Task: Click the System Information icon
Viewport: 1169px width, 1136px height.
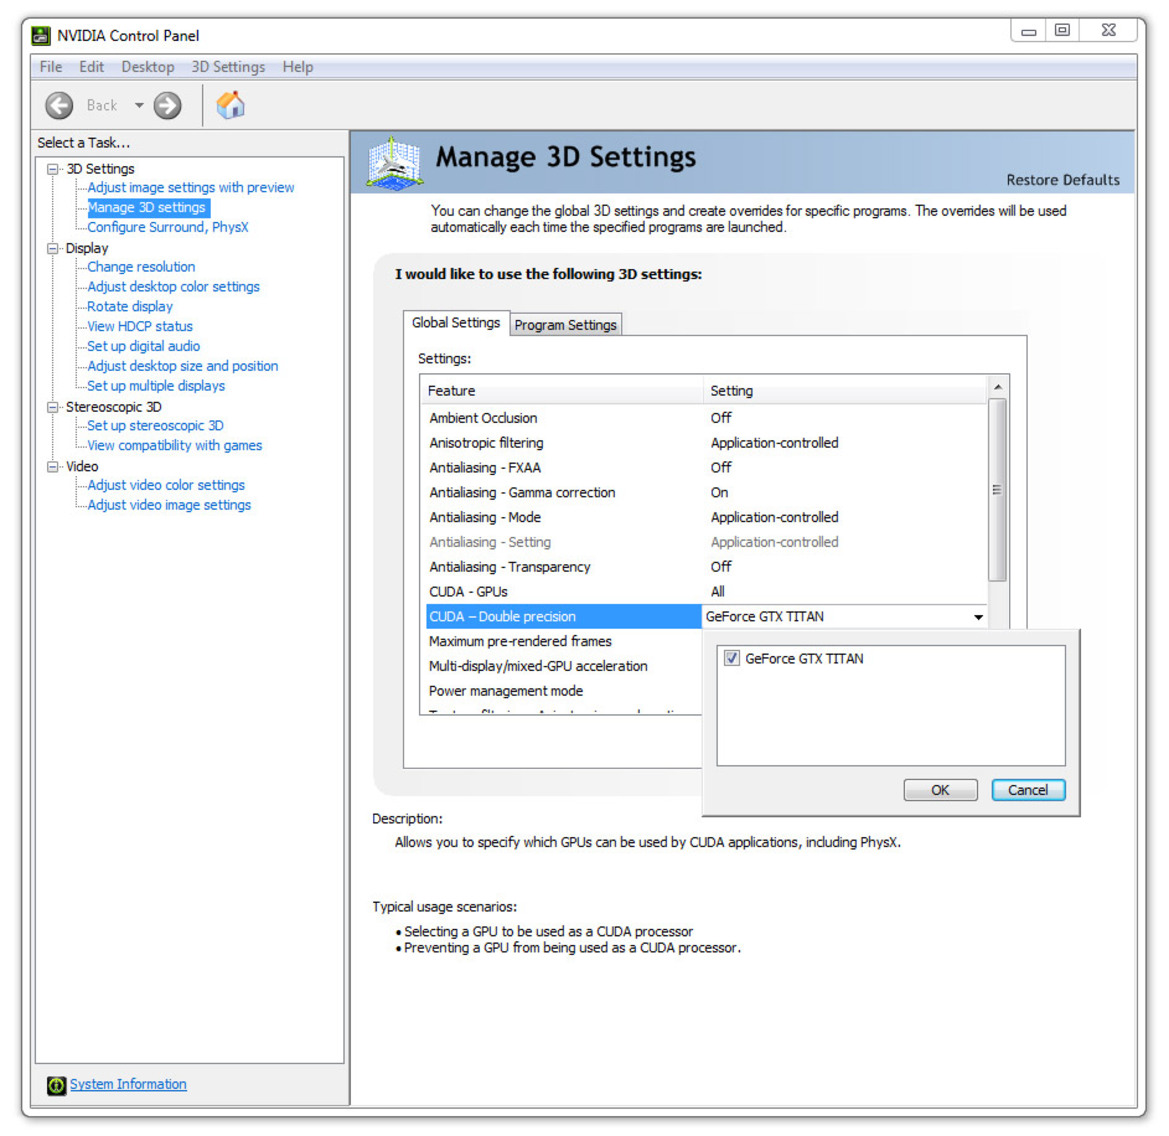Action: click(56, 1085)
